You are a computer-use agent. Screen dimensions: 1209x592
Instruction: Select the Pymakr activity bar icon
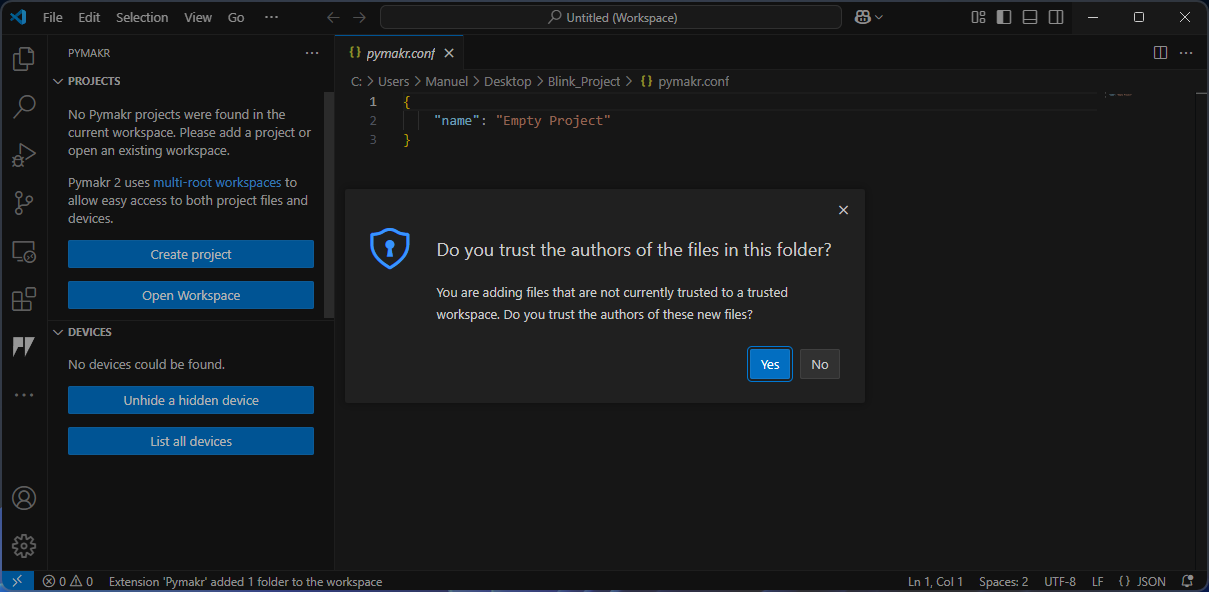(x=24, y=347)
